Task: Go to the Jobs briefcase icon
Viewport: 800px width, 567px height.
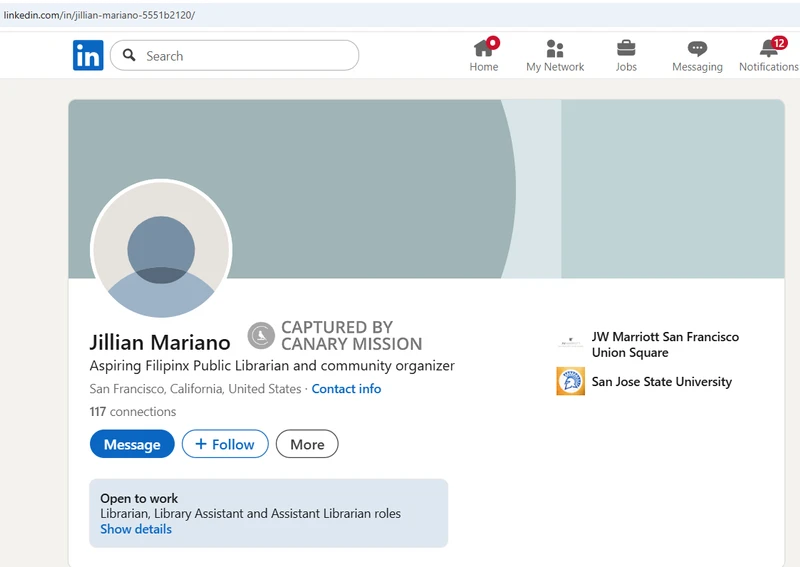Action: 626,48
